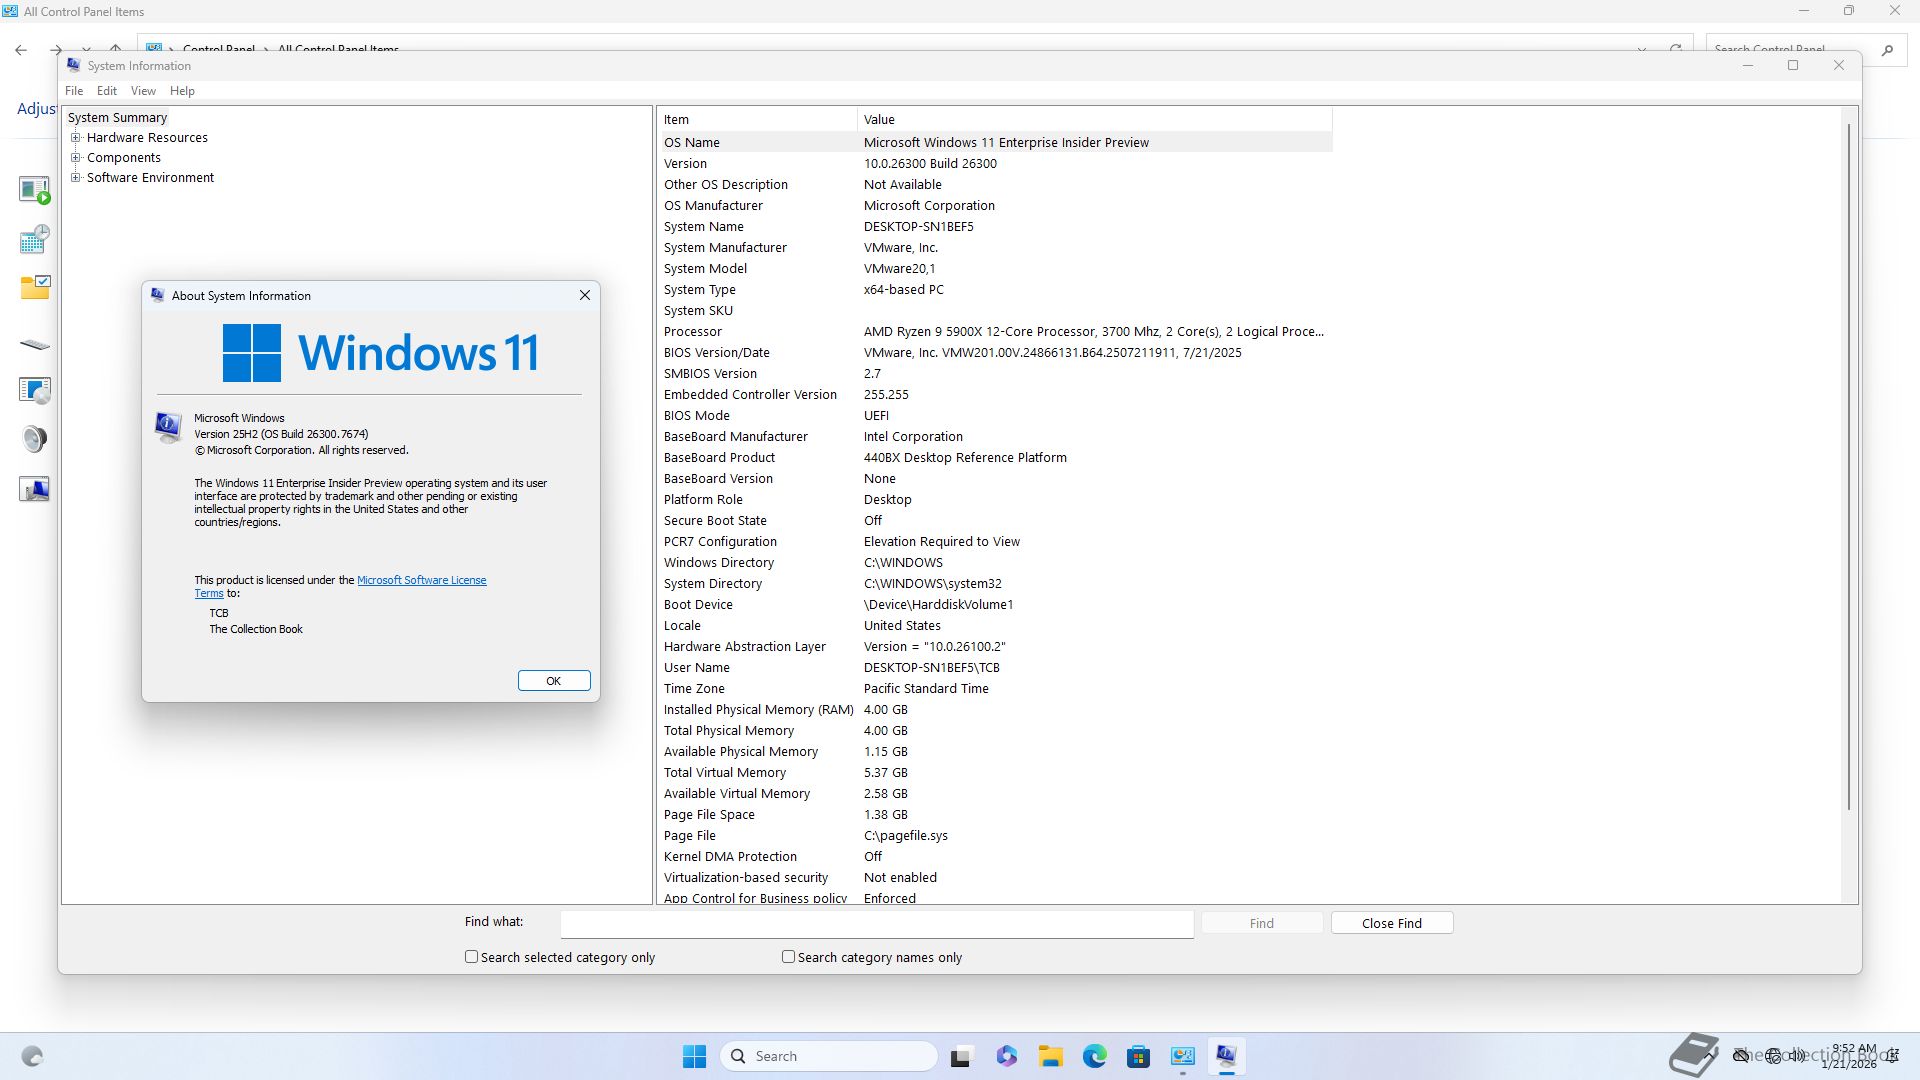Click System Information icon on taskbar
This screenshot has width=1920, height=1080.
(1226, 1056)
